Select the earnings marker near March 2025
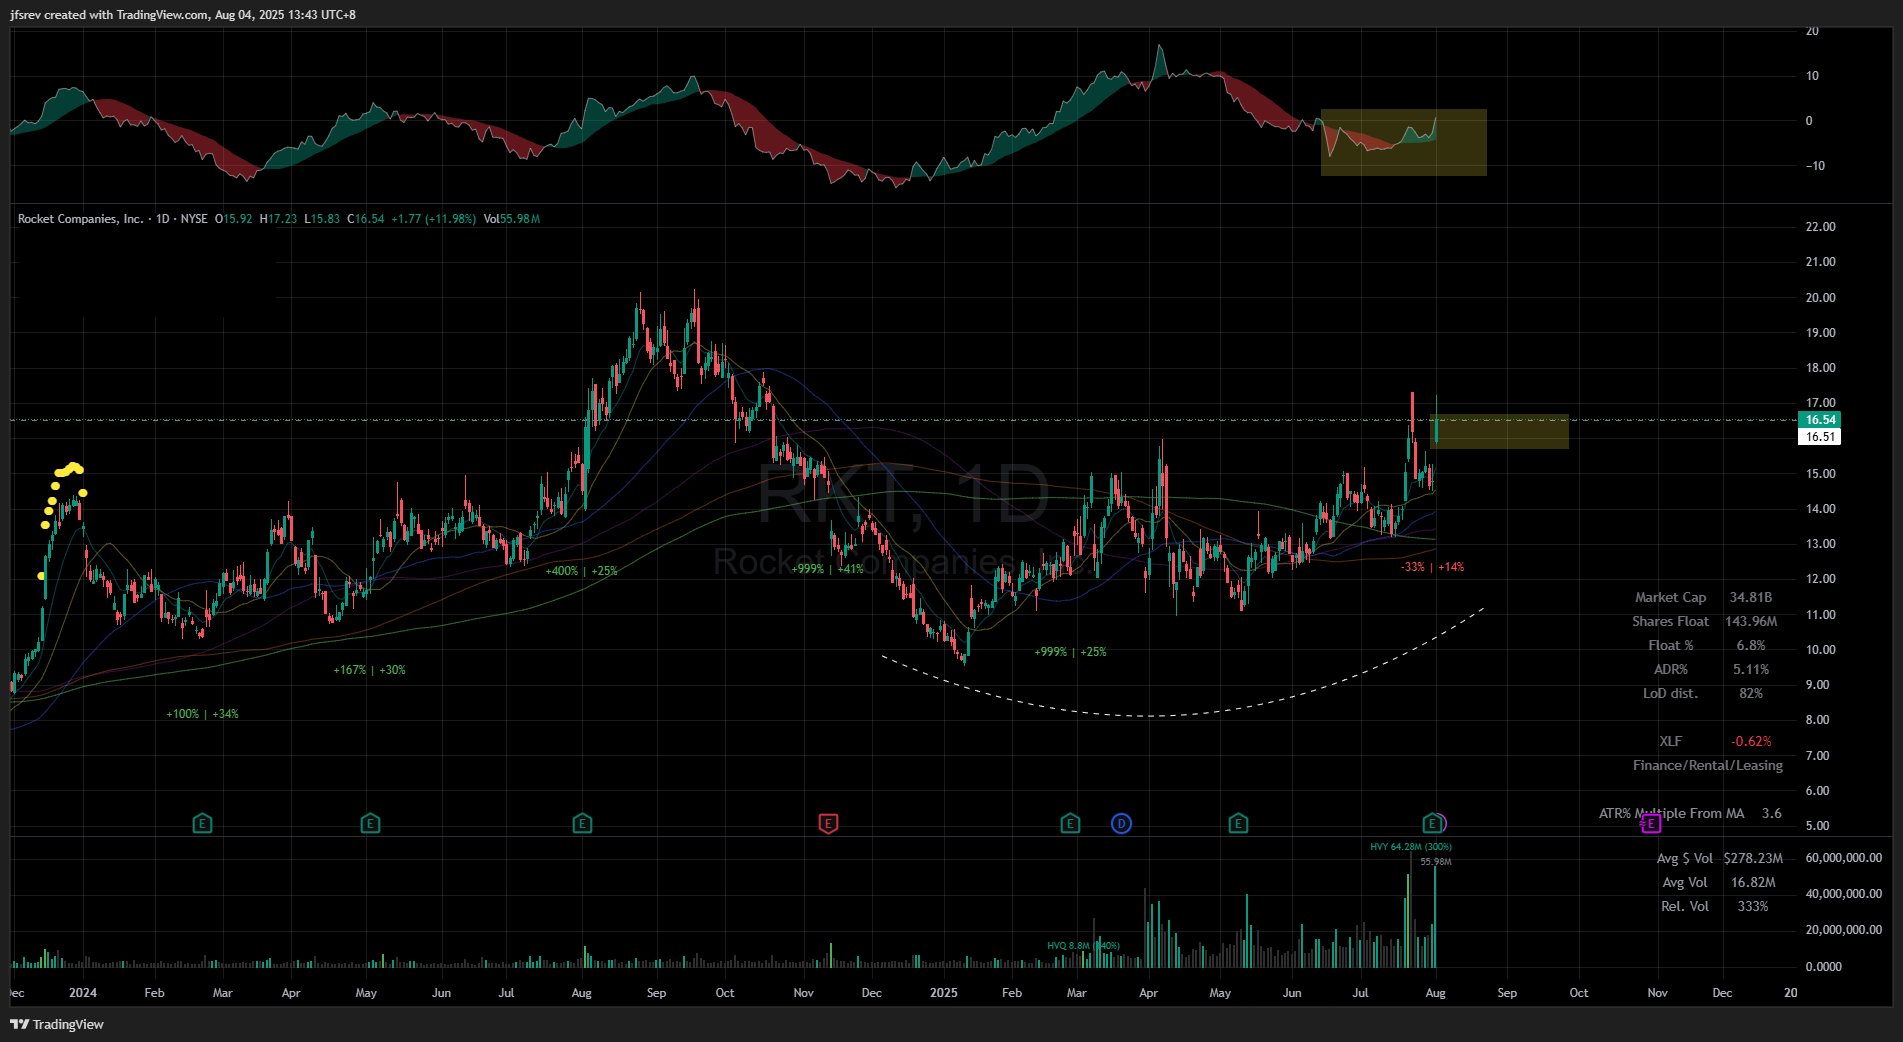Image resolution: width=1903 pixels, height=1042 pixels. pyautogui.click(x=1070, y=824)
